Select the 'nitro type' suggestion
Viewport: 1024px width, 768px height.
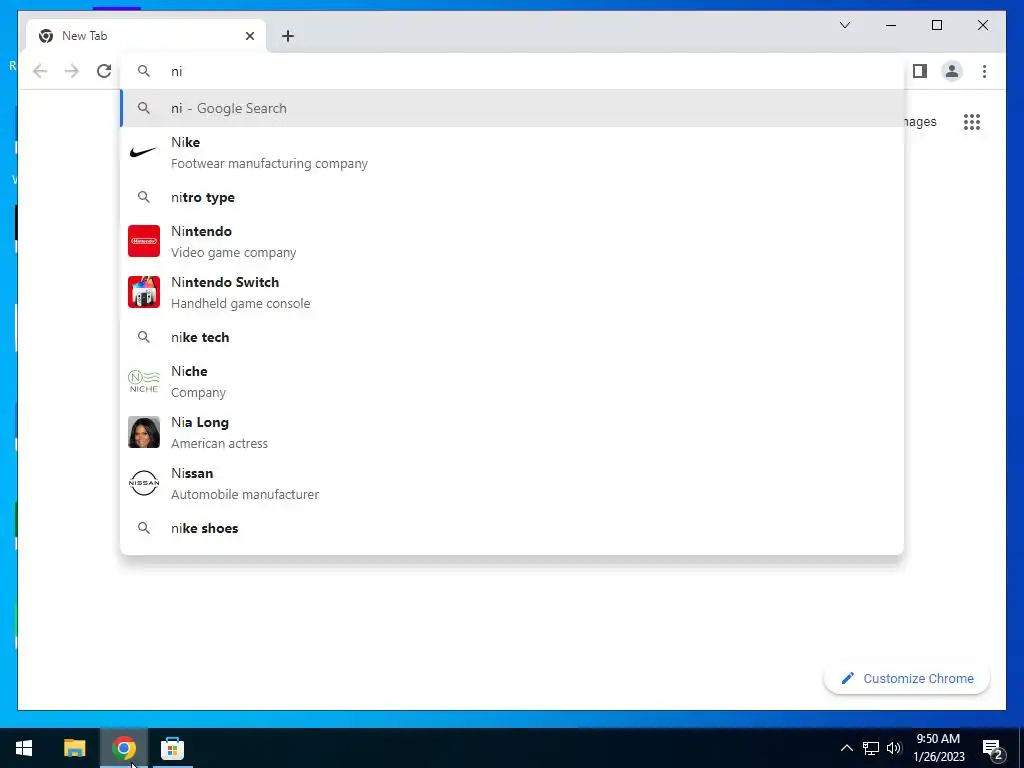click(x=512, y=197)
